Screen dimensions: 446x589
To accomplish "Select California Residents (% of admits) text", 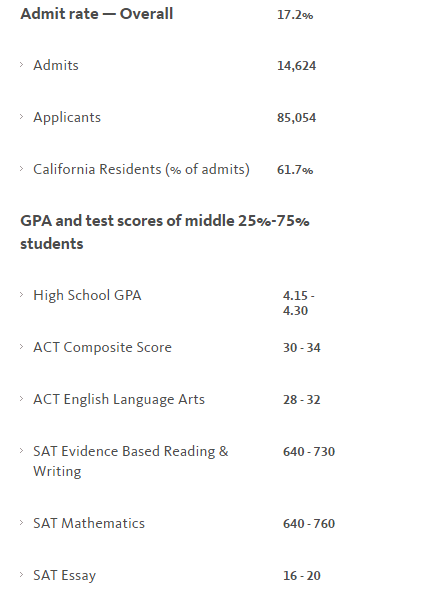I will (x=141, y=169).
